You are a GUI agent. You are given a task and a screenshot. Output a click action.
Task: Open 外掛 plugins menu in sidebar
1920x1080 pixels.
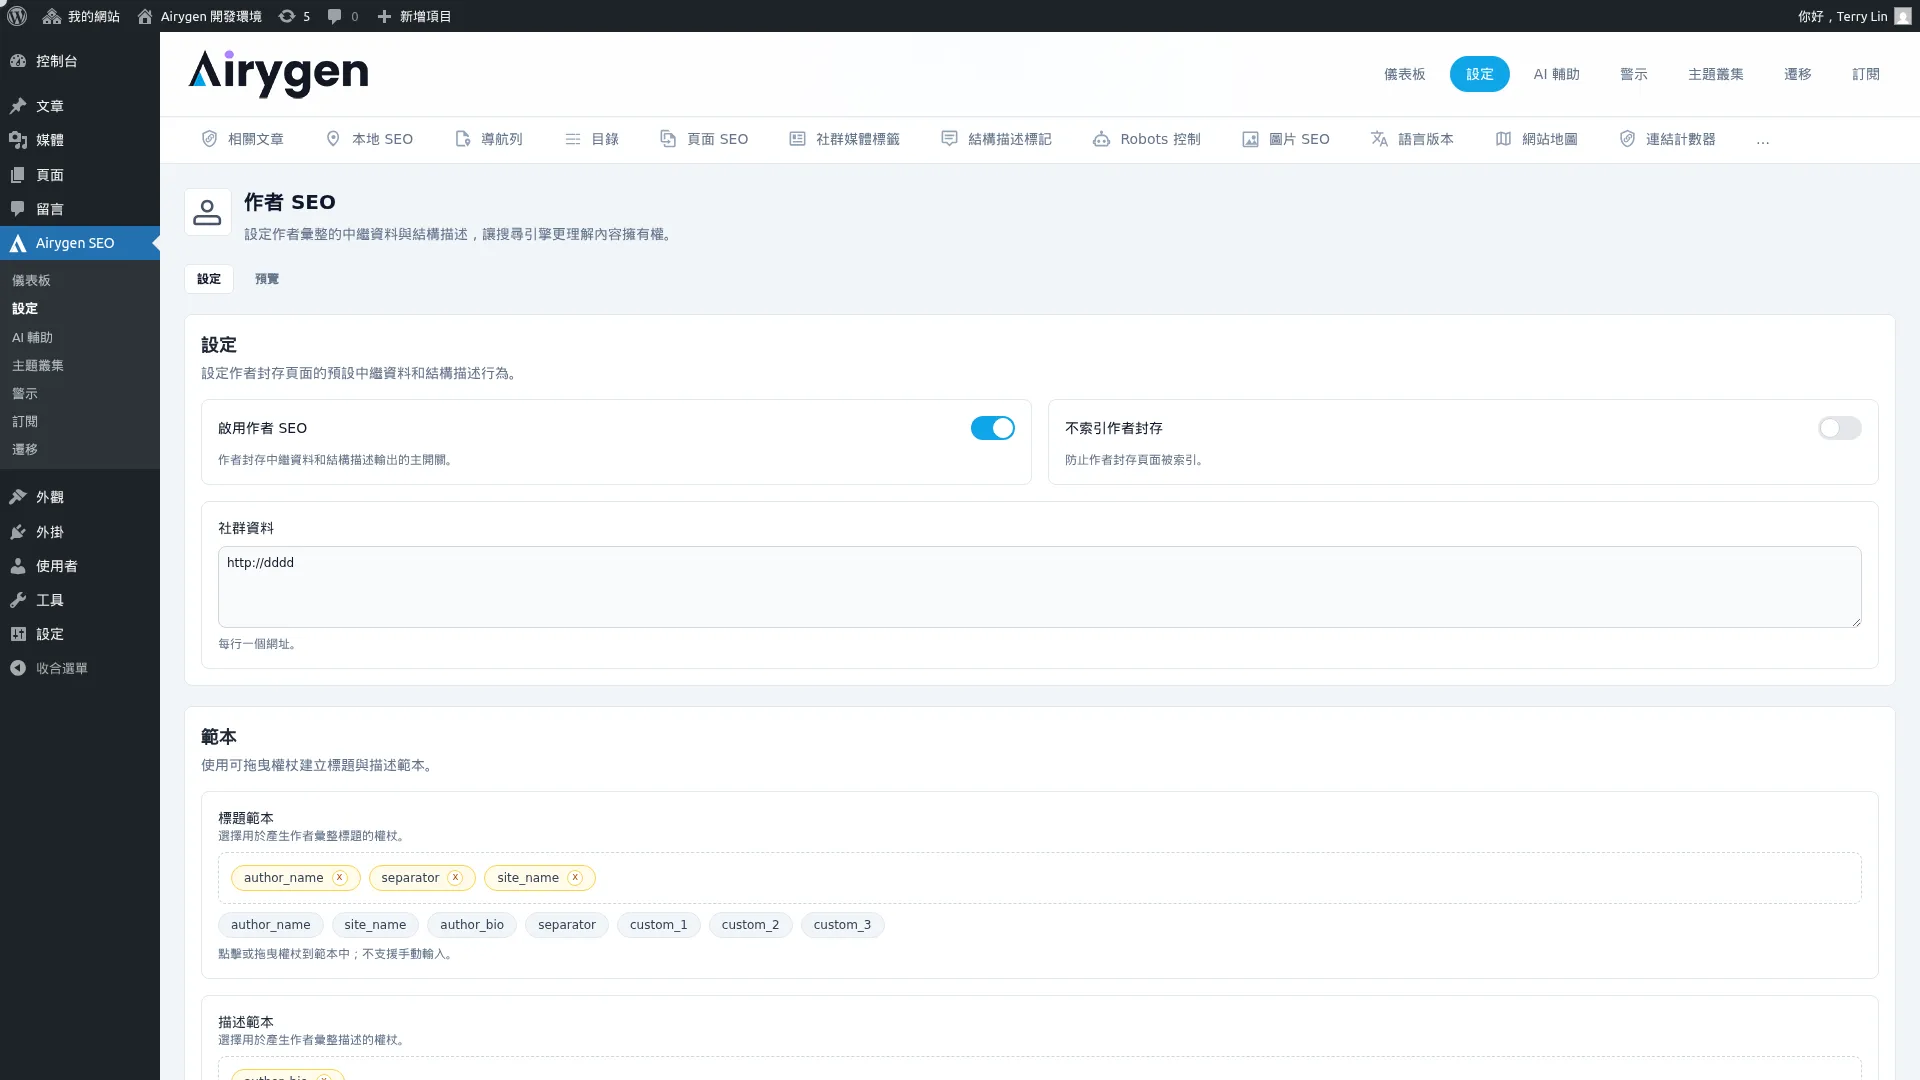coord(80,532)
